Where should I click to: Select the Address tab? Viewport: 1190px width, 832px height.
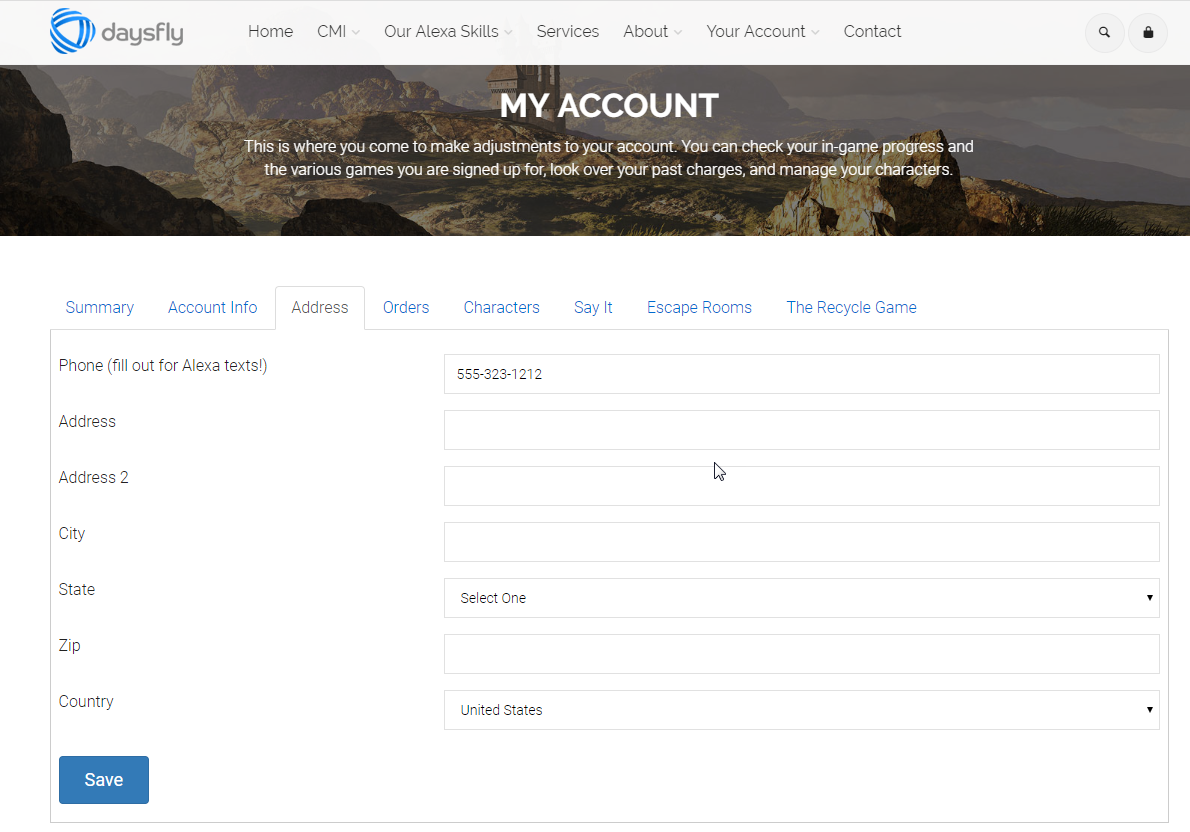(x=320, y=307)
